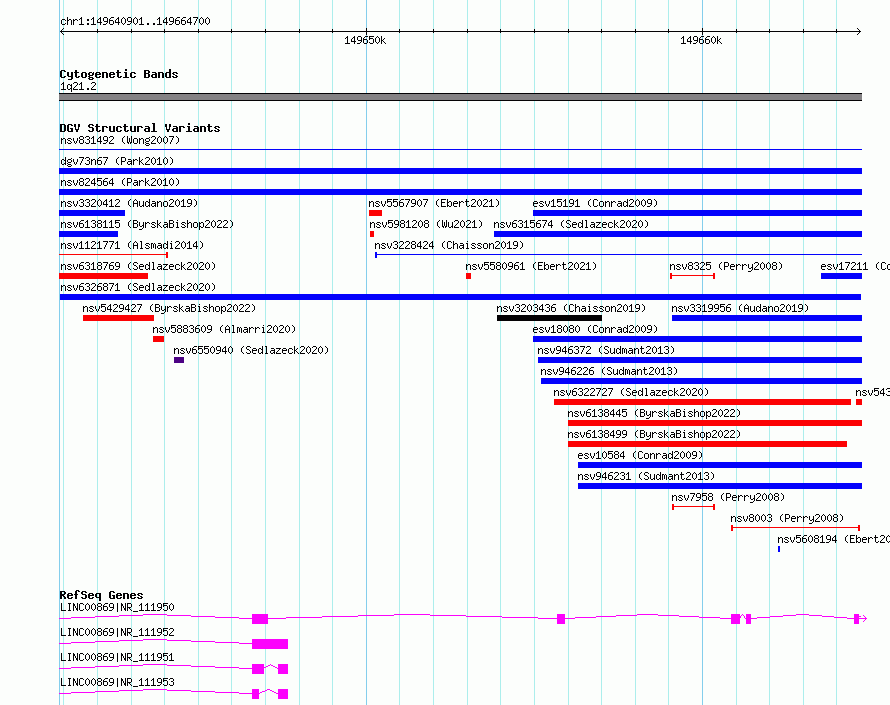Click the nsv5429427 (ByrskaBishop2022) red bar
The width and height of the screenshot is (890, 705).
[x=118, y=318]
